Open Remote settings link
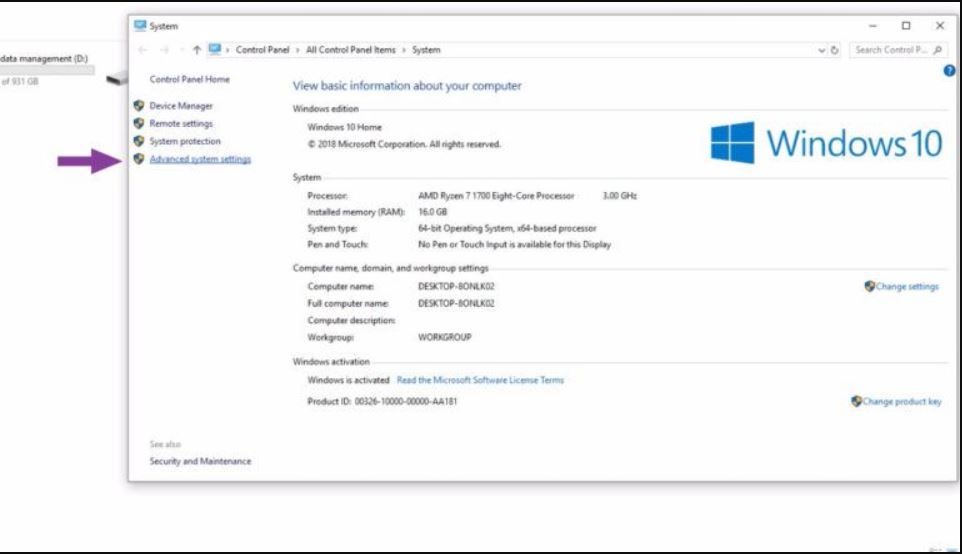The image size is (962, 554). tap(181, 123)
